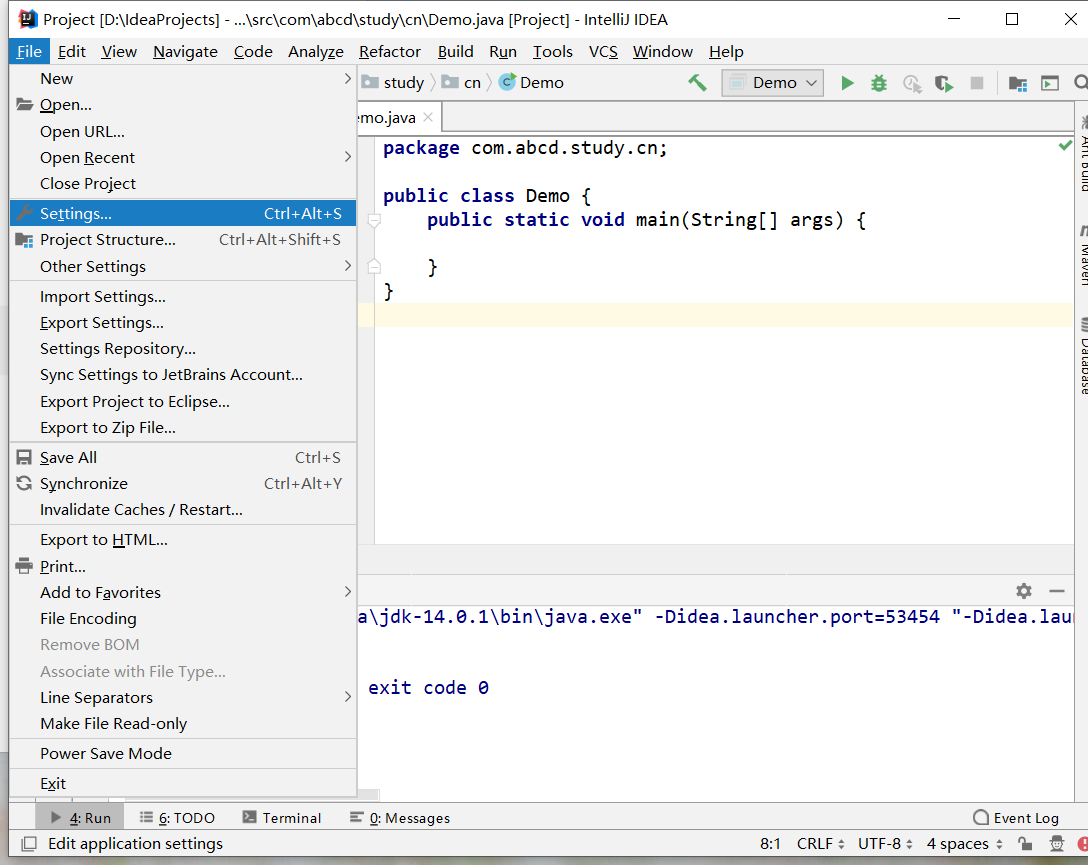Open the Database side panel
This screenshot has width=1088, height=865.
tap(1082, 356)
